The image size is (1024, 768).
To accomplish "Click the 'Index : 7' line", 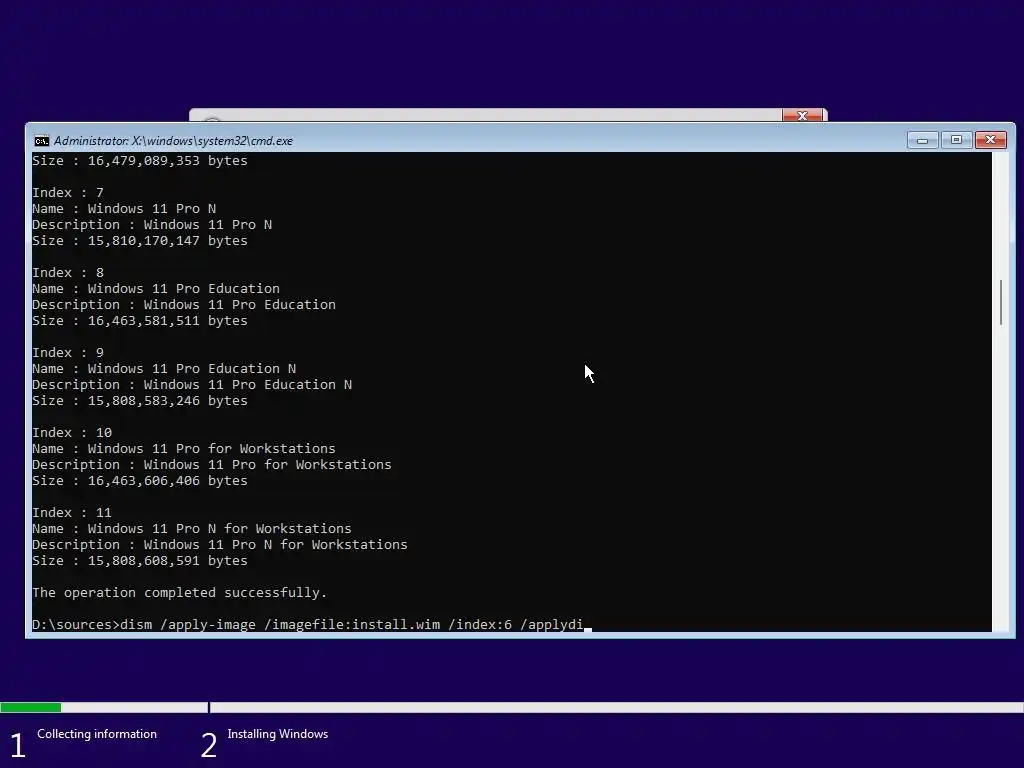I will point(68,193).
